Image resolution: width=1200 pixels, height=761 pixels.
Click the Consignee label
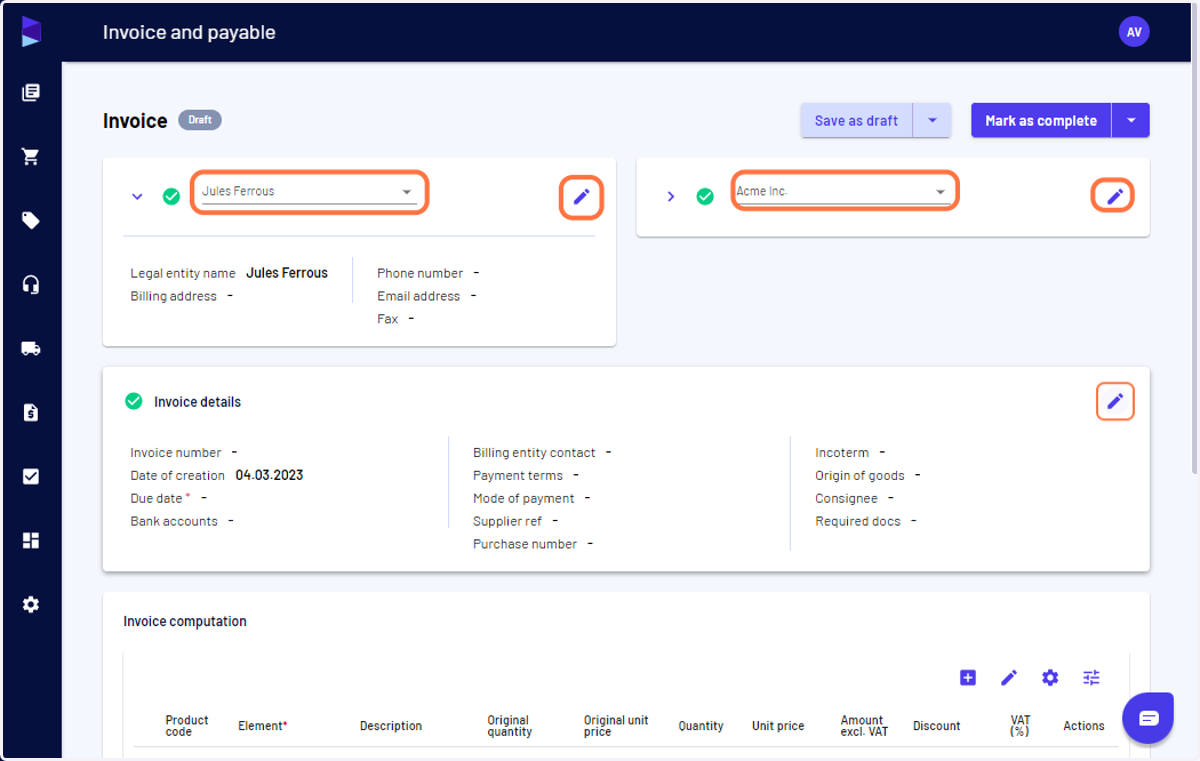pos(846,498)
